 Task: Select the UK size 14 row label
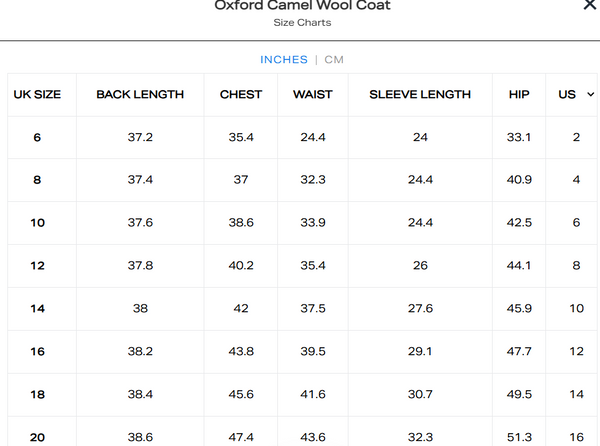[x=37, y=309]
